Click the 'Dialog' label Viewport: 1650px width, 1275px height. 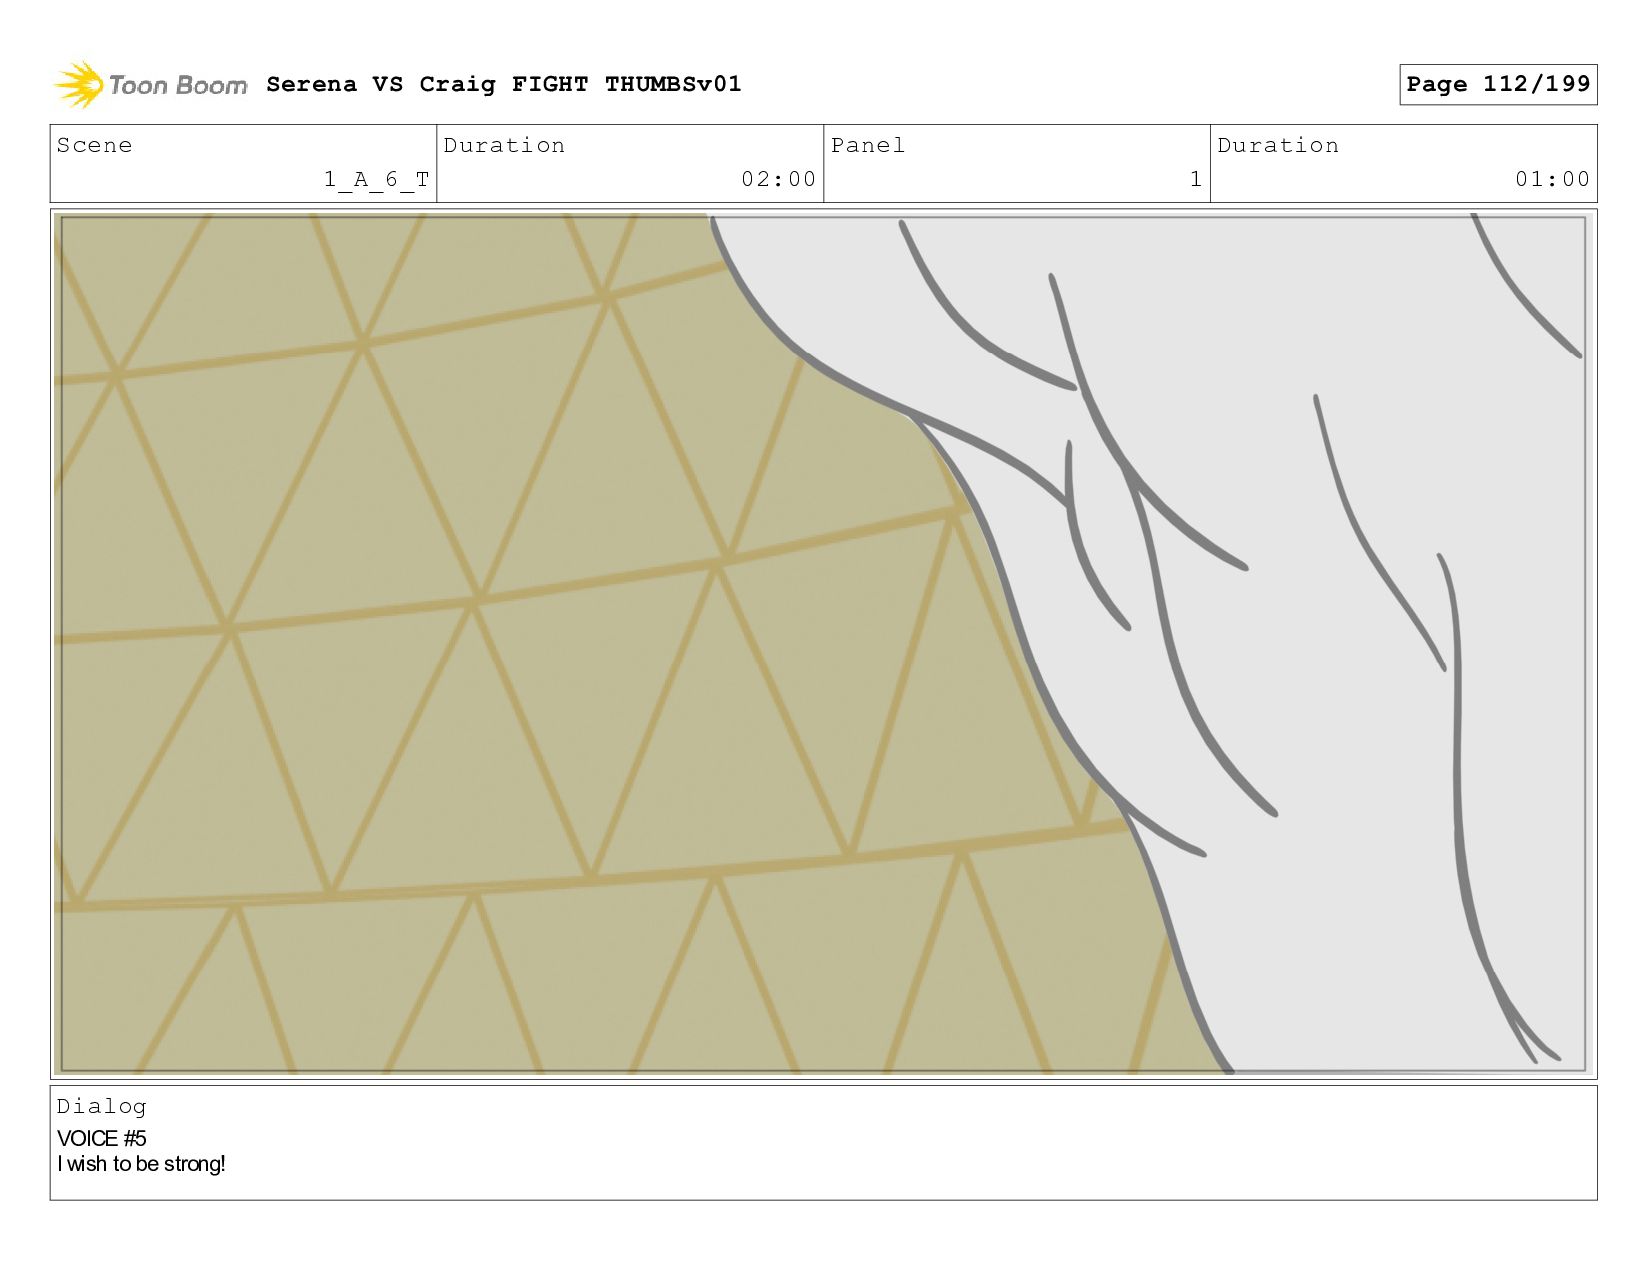click(101, 1106)
